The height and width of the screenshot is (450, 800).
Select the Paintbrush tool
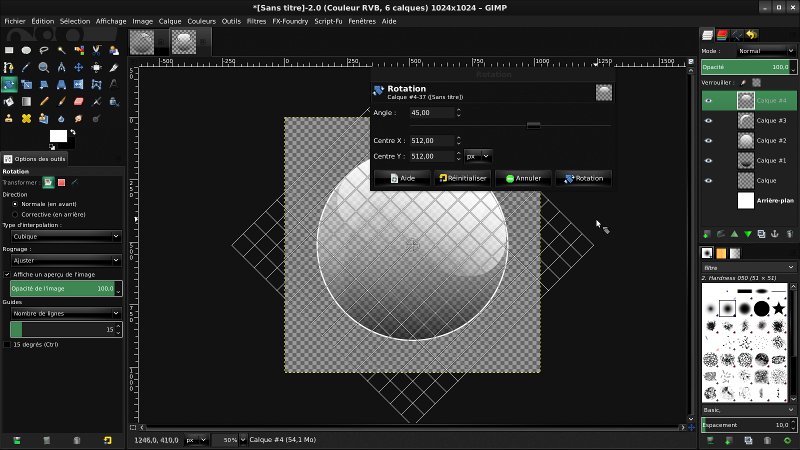tap(61, 102)
